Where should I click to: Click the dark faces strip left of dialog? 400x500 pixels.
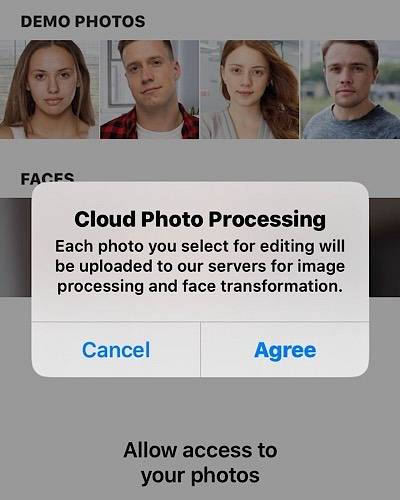pos(16,247)
